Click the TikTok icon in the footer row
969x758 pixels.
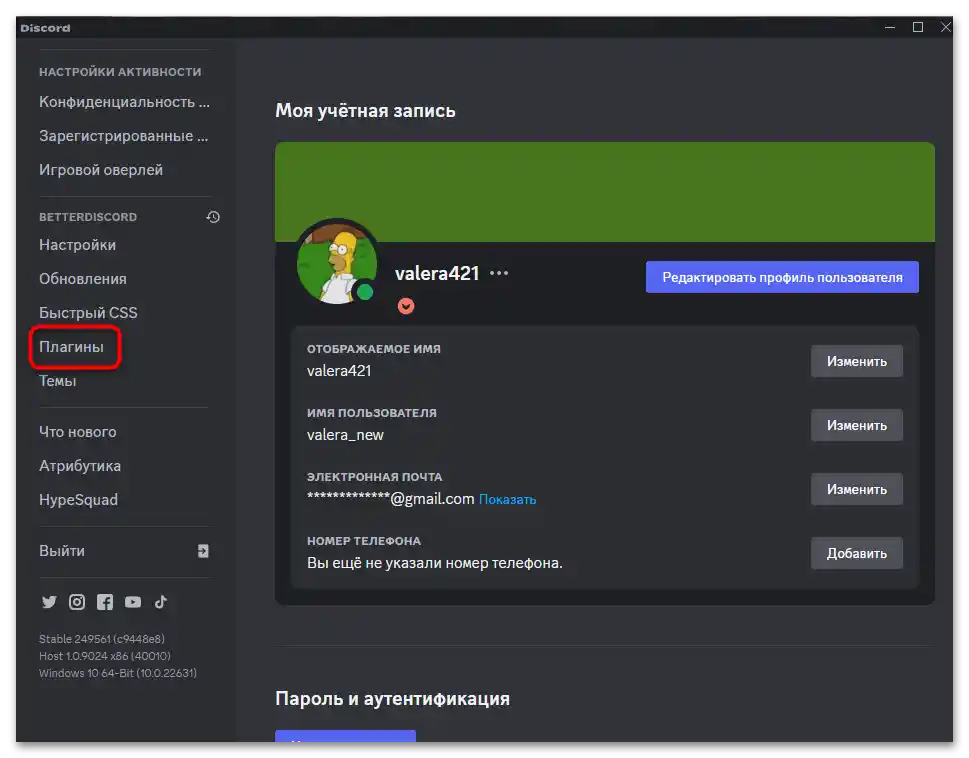tap(160, 602)
